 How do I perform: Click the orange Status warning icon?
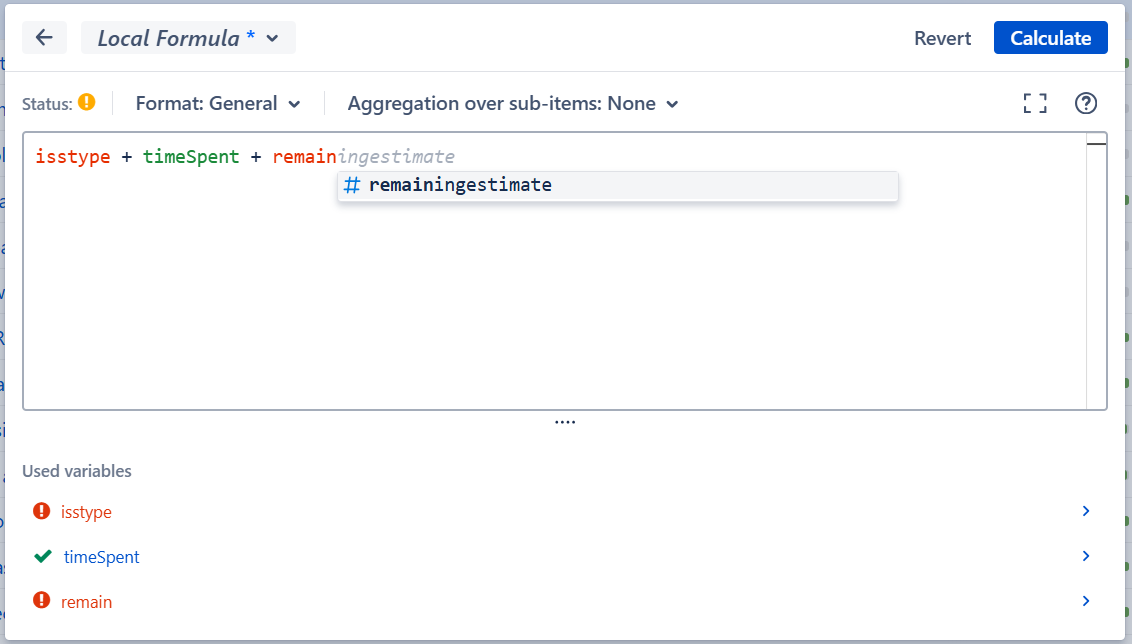pos(86,102)
